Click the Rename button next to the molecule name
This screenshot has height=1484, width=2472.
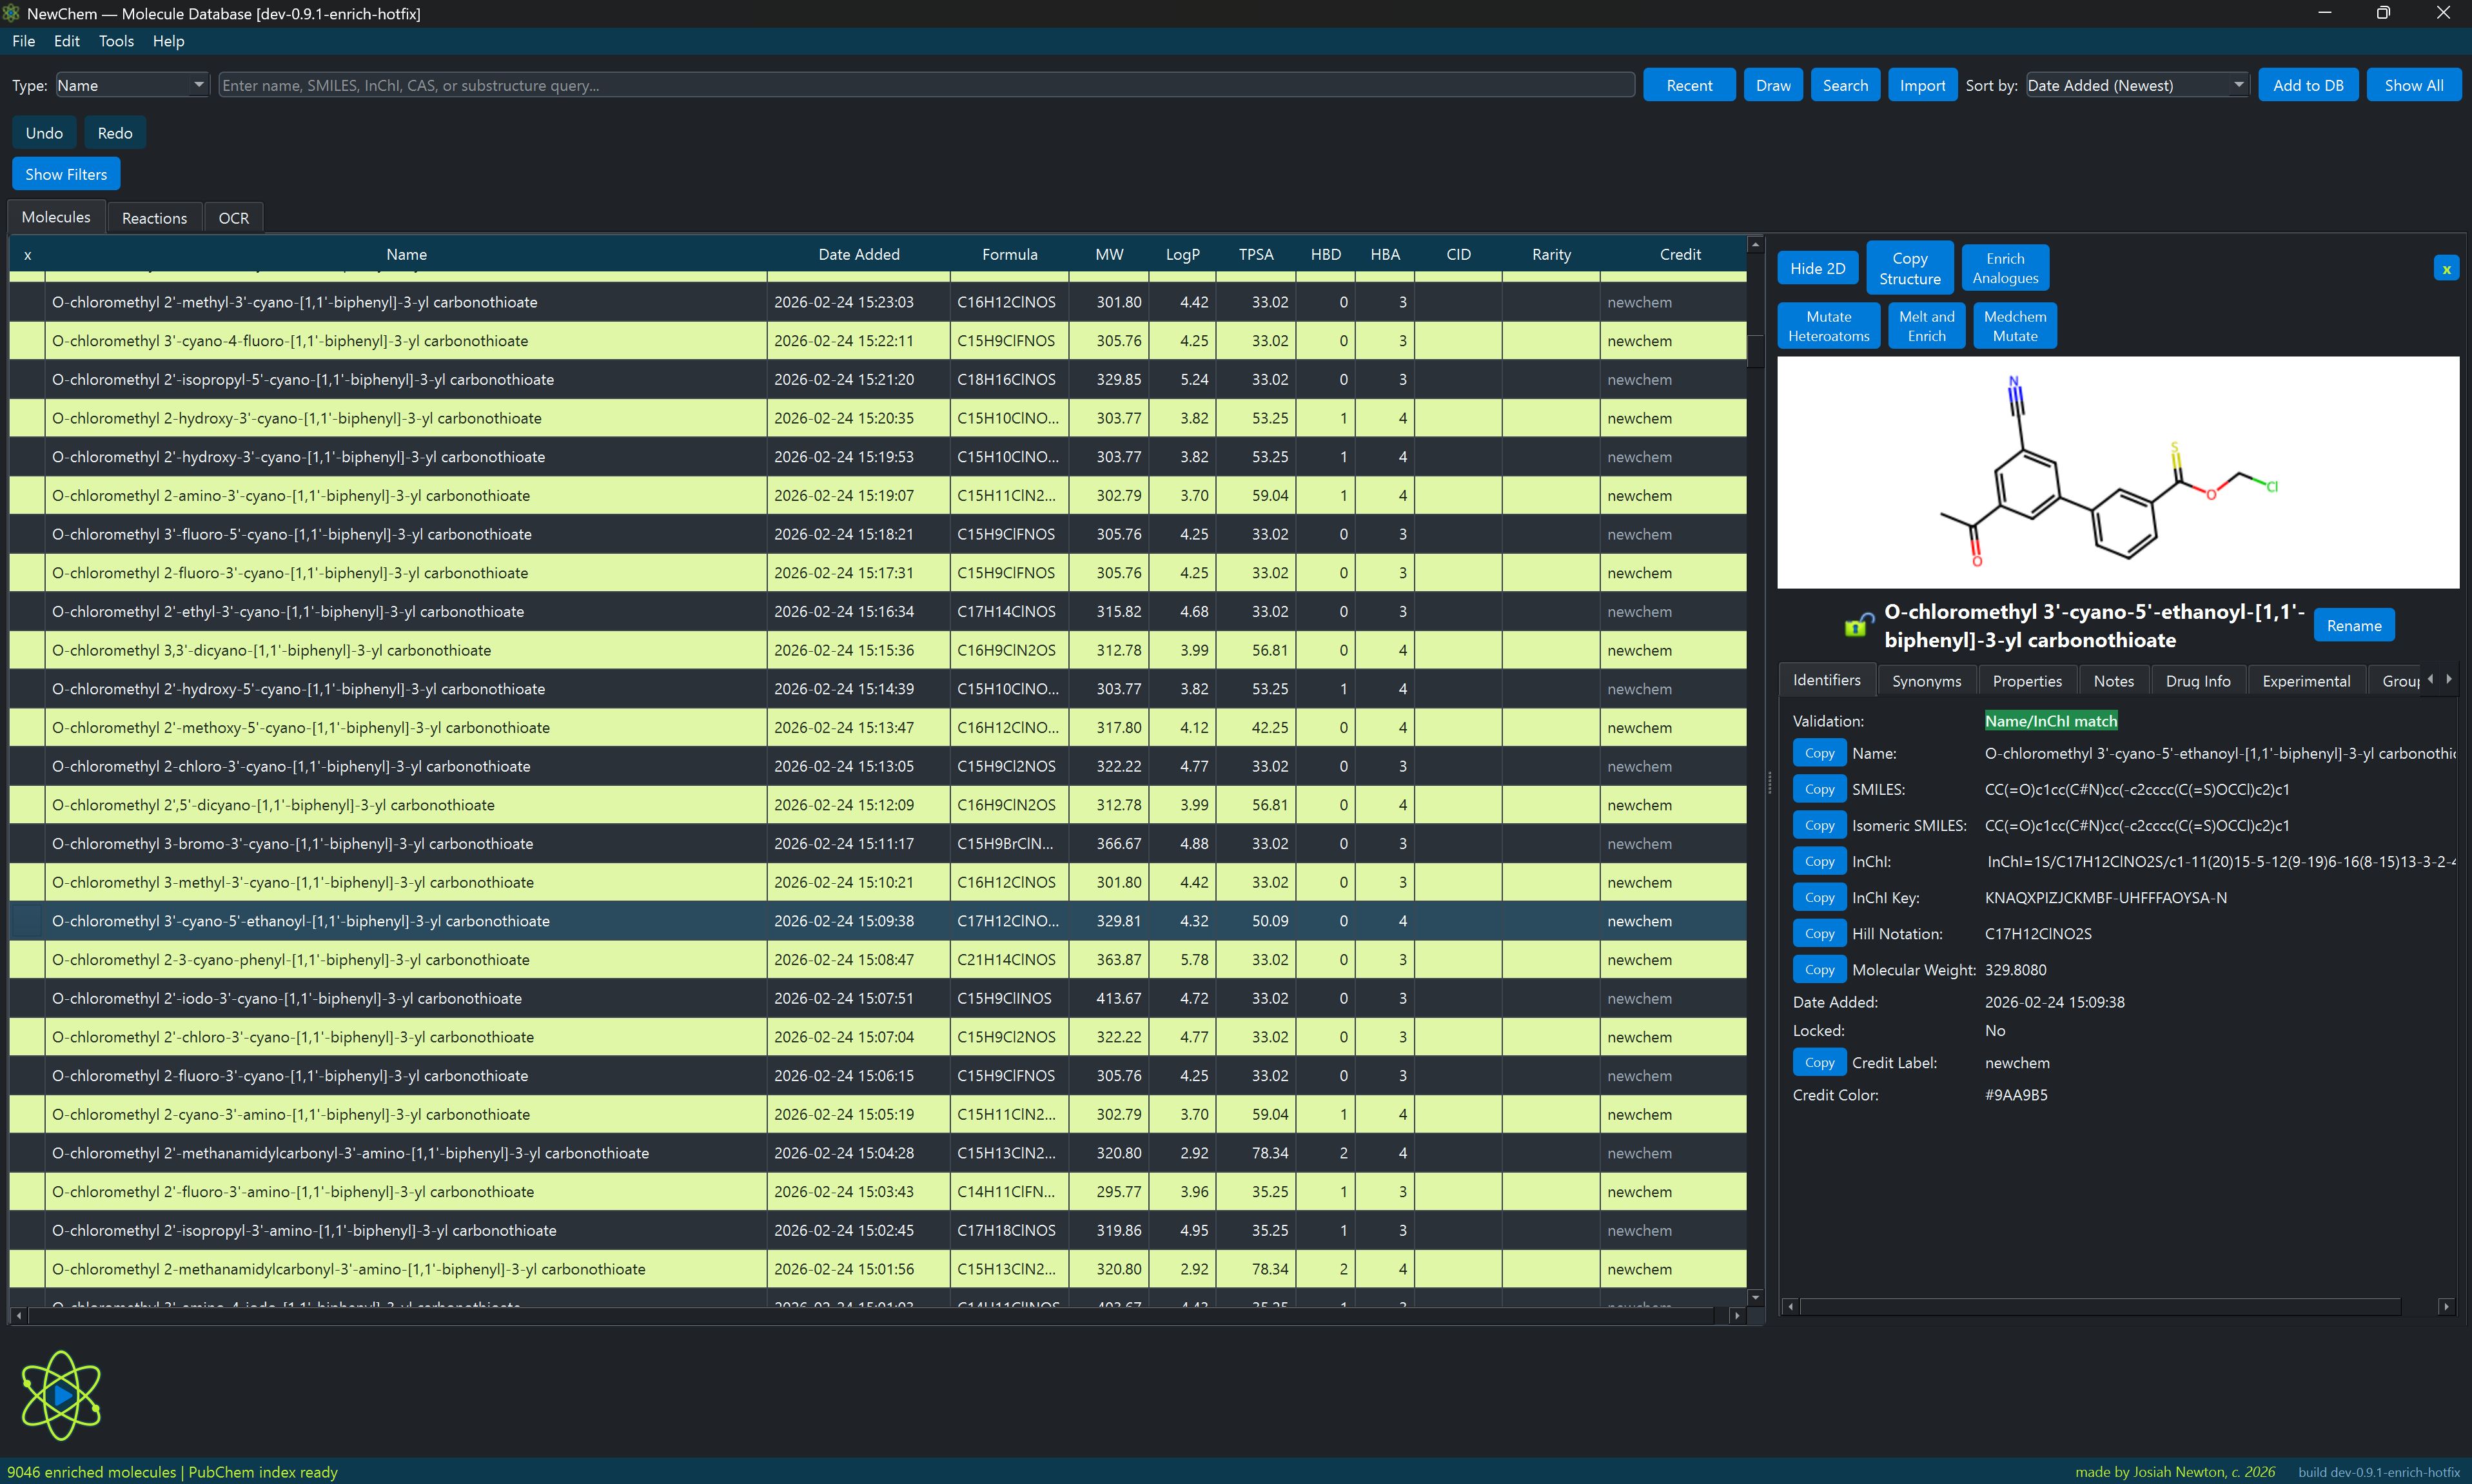coord(2354,624)
